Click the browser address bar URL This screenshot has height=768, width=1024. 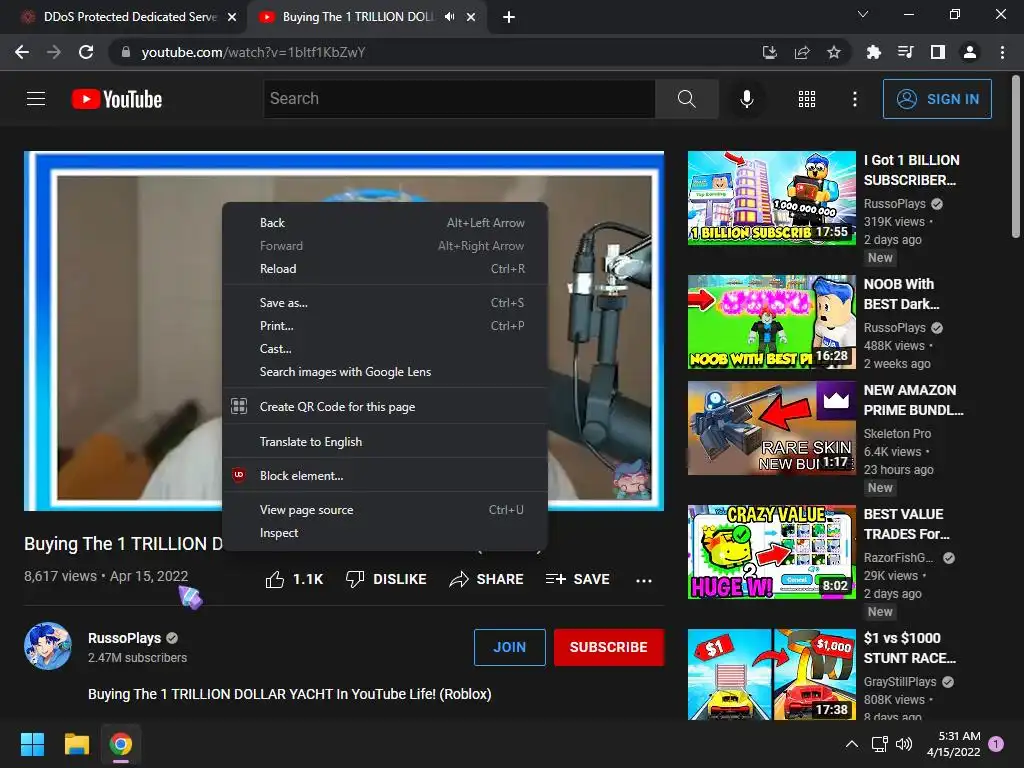click(253, 52)
